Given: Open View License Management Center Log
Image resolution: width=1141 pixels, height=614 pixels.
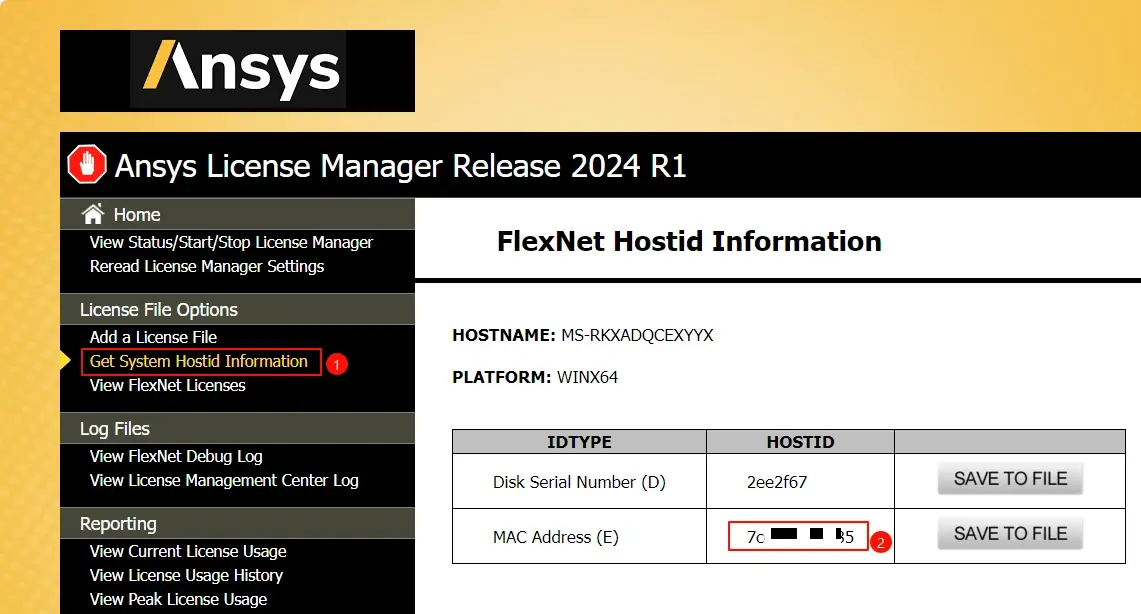Looking at the screenshot, I should coord(224,480).
